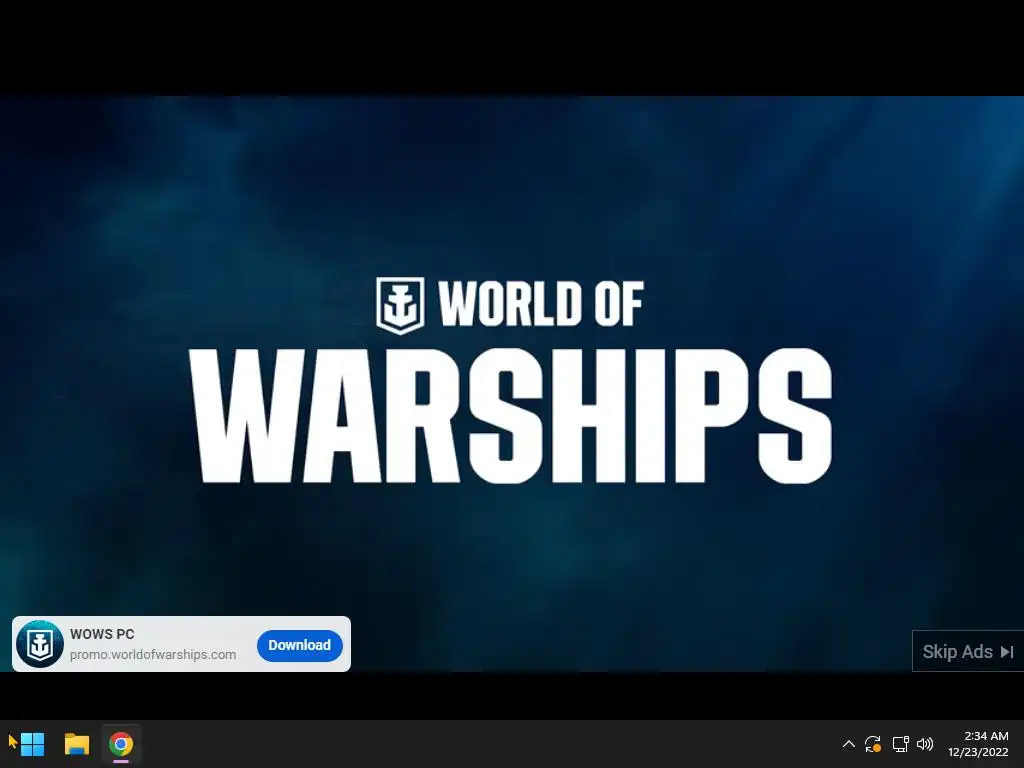The height and width of the screenshot is (768, 1024).
Task: Open the promo.worldofwarships.com link
Action: coord(153,654)
